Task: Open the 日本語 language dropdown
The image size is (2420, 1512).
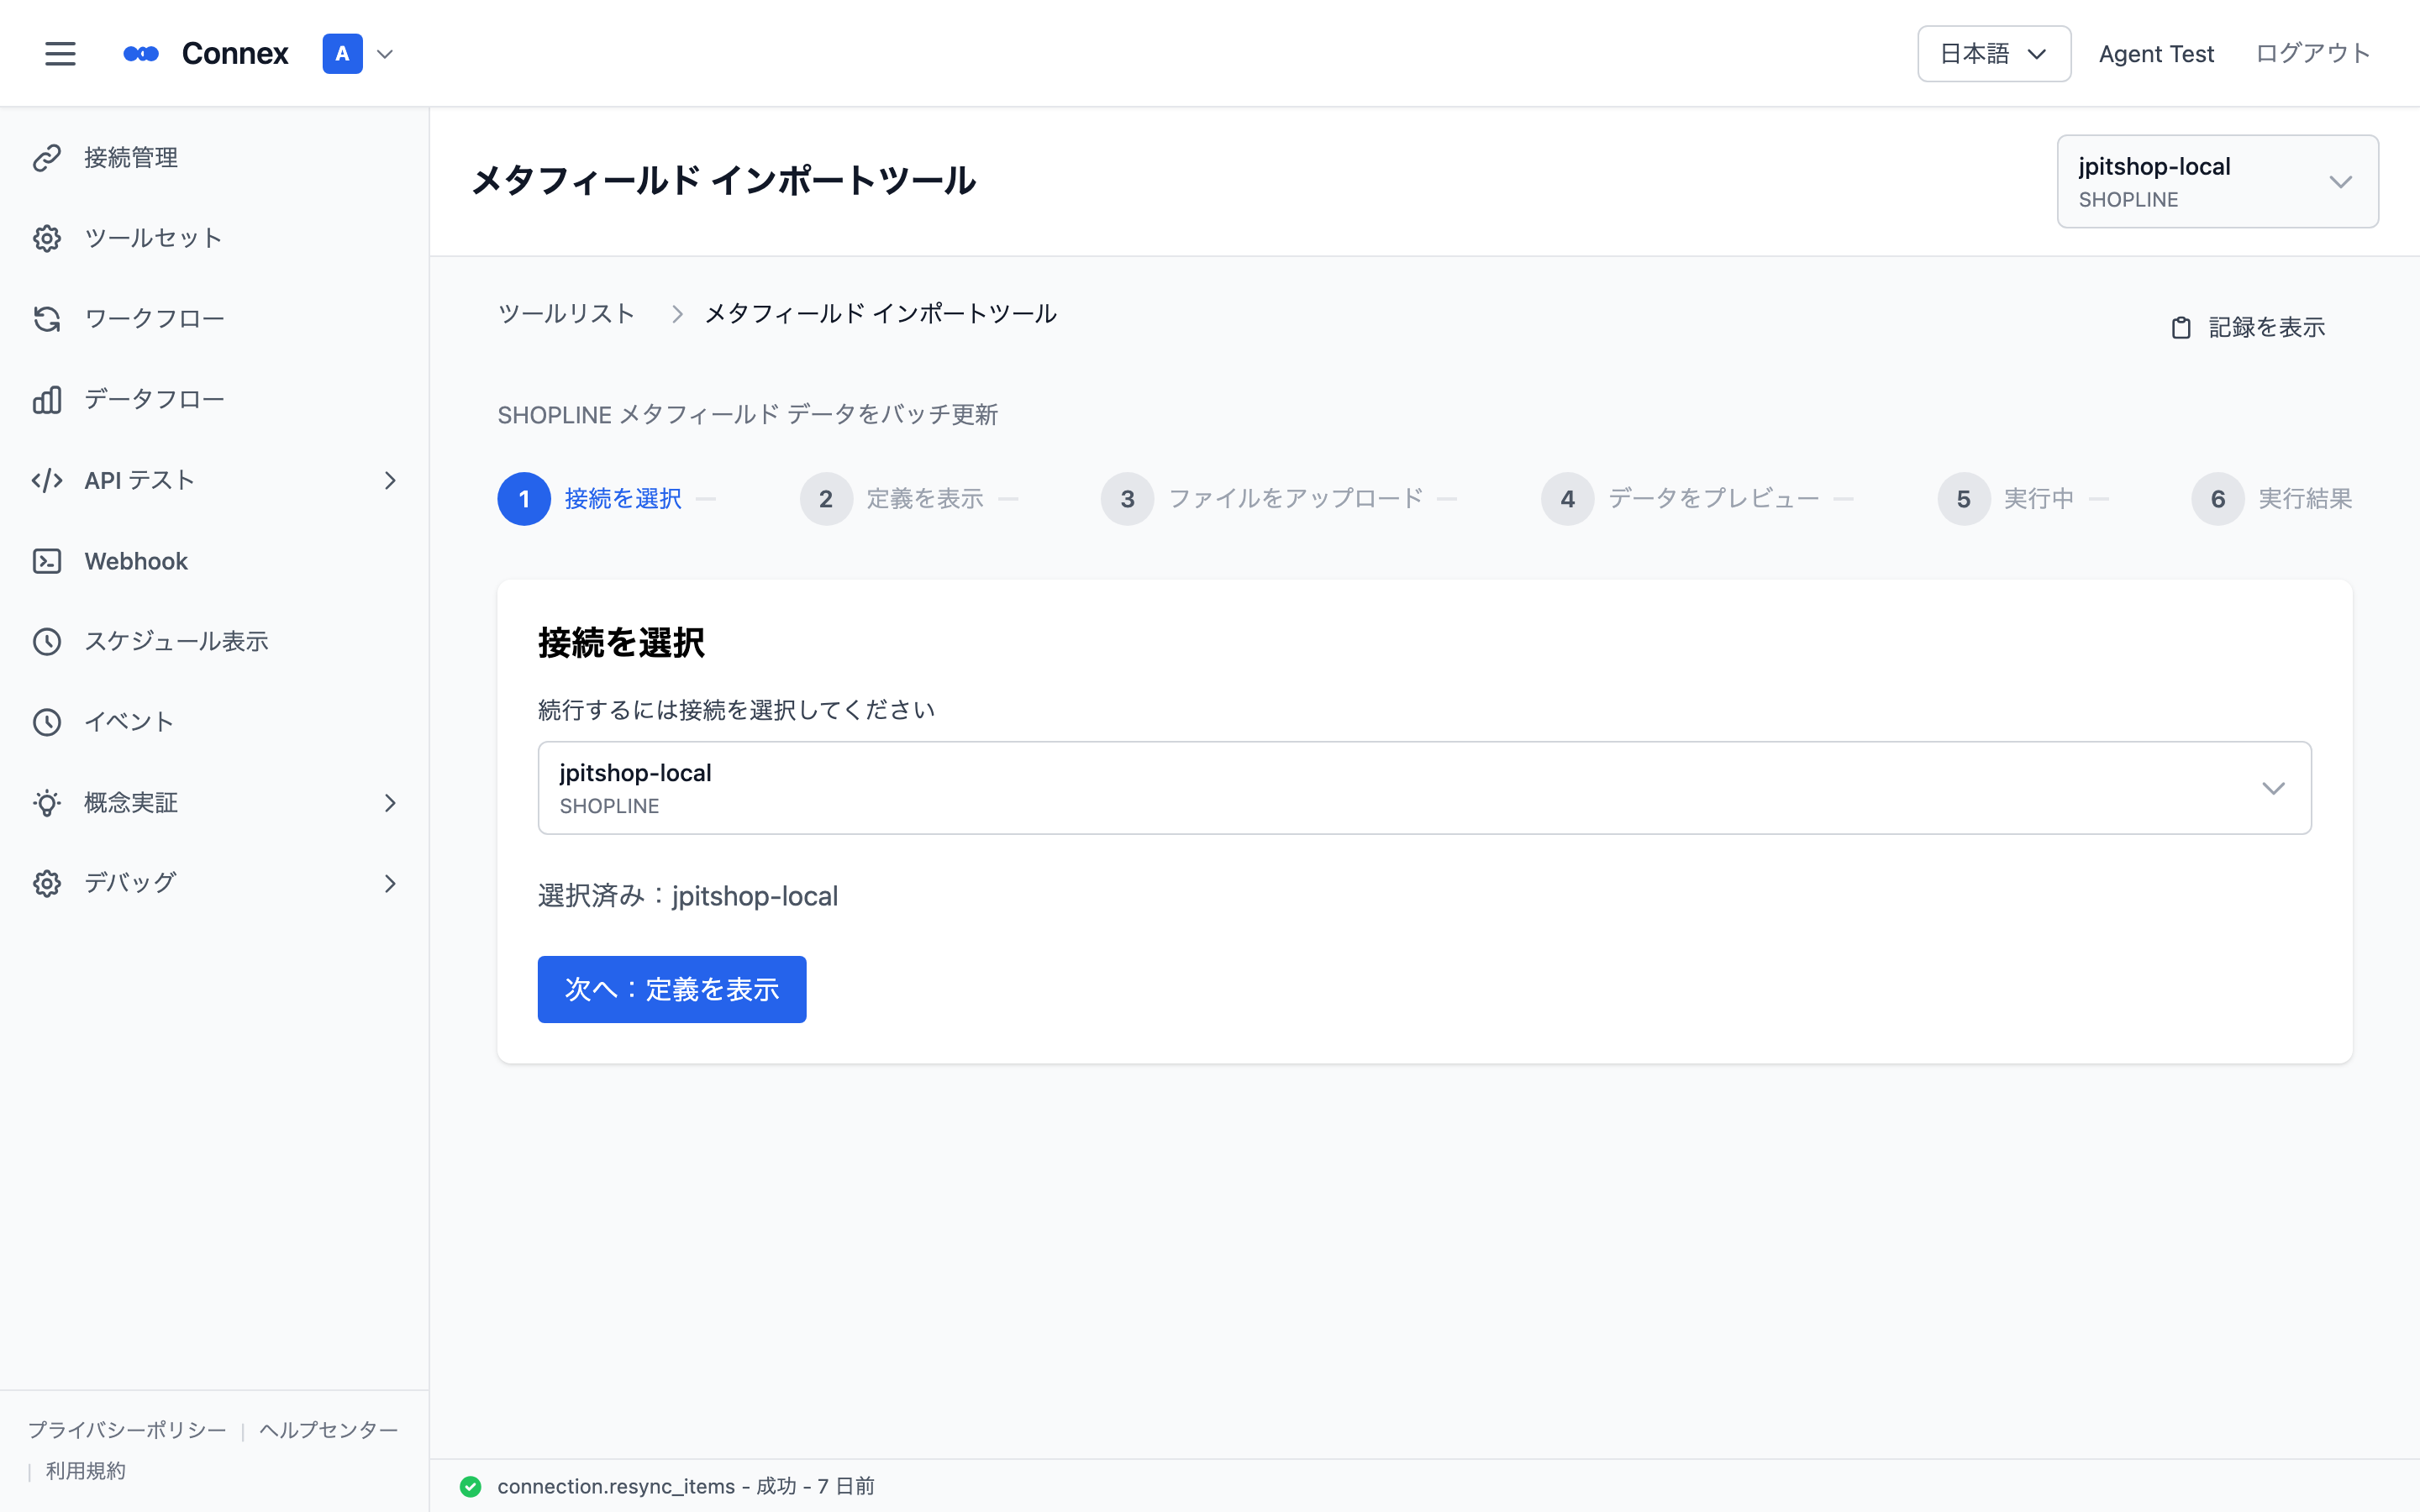Action: click(x=1993, y=54)
